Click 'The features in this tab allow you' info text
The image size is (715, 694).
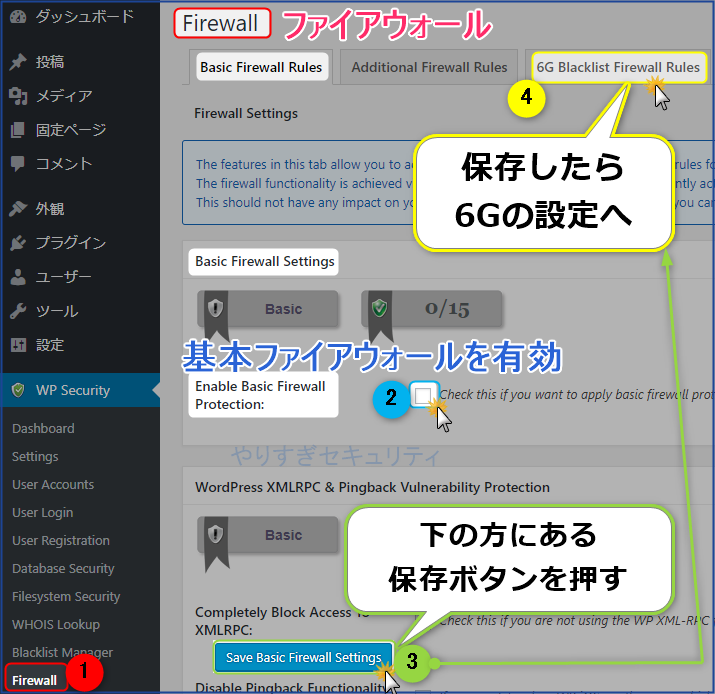pos(304,165)
